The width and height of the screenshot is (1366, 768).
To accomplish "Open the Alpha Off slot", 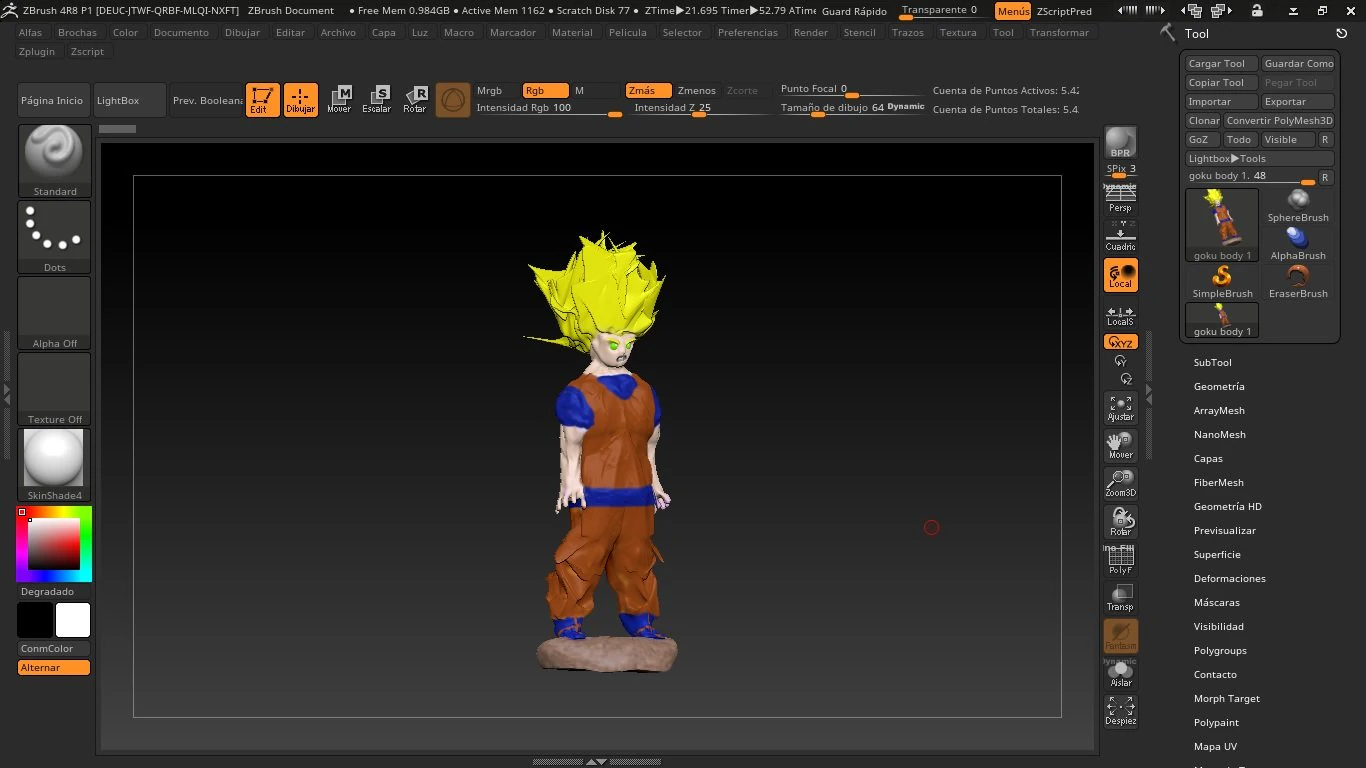I will point(54,312).
